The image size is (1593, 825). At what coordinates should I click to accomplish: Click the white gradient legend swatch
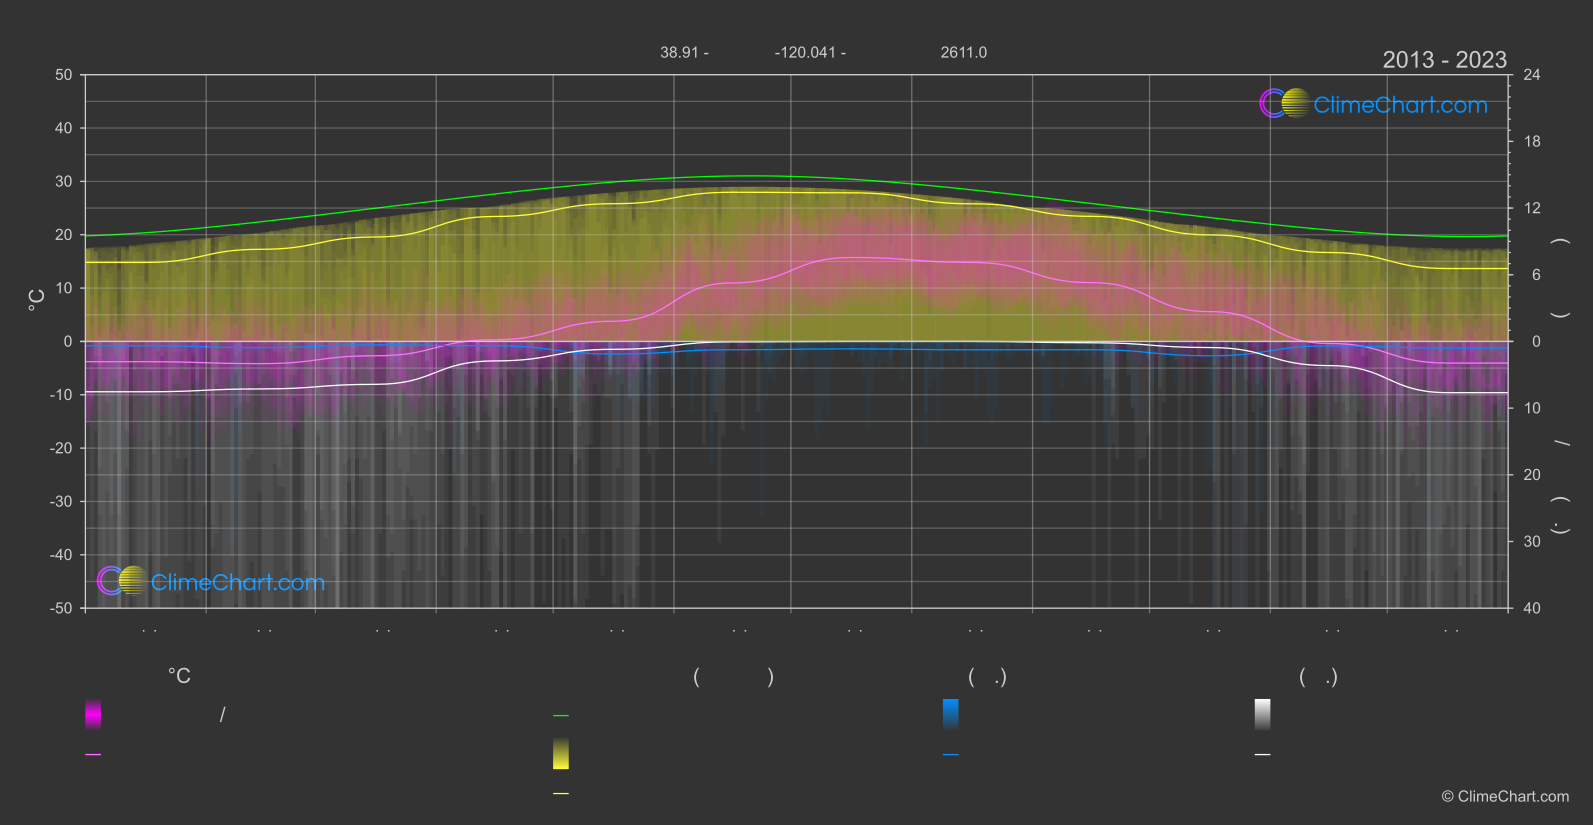[x=1263, y=714]
